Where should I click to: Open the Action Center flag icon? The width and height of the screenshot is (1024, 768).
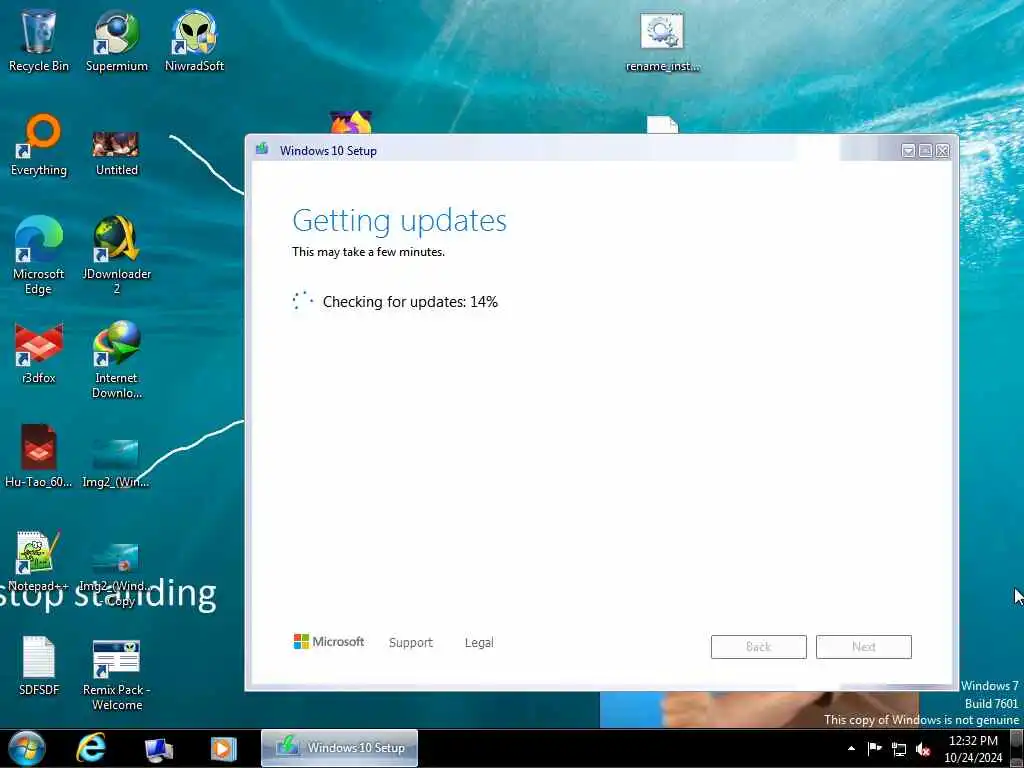(x=874, y=748)
